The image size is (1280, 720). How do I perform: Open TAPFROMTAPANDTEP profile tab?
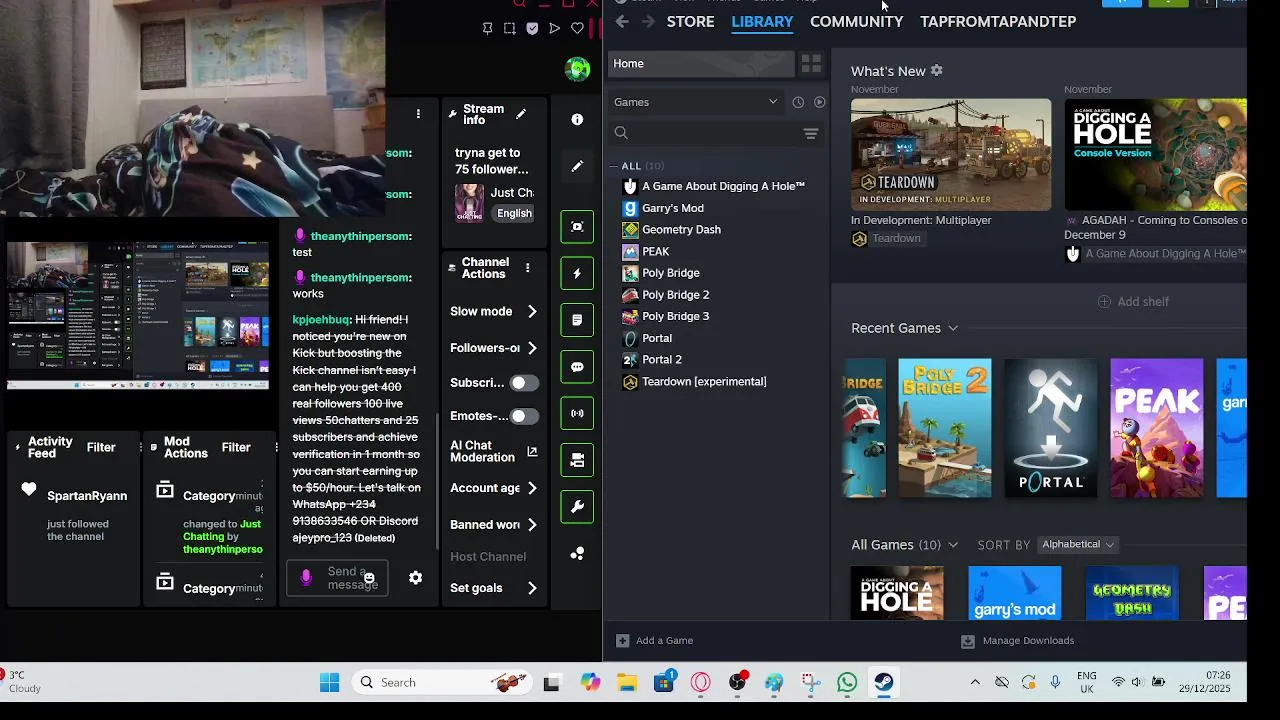coord(998,21)
